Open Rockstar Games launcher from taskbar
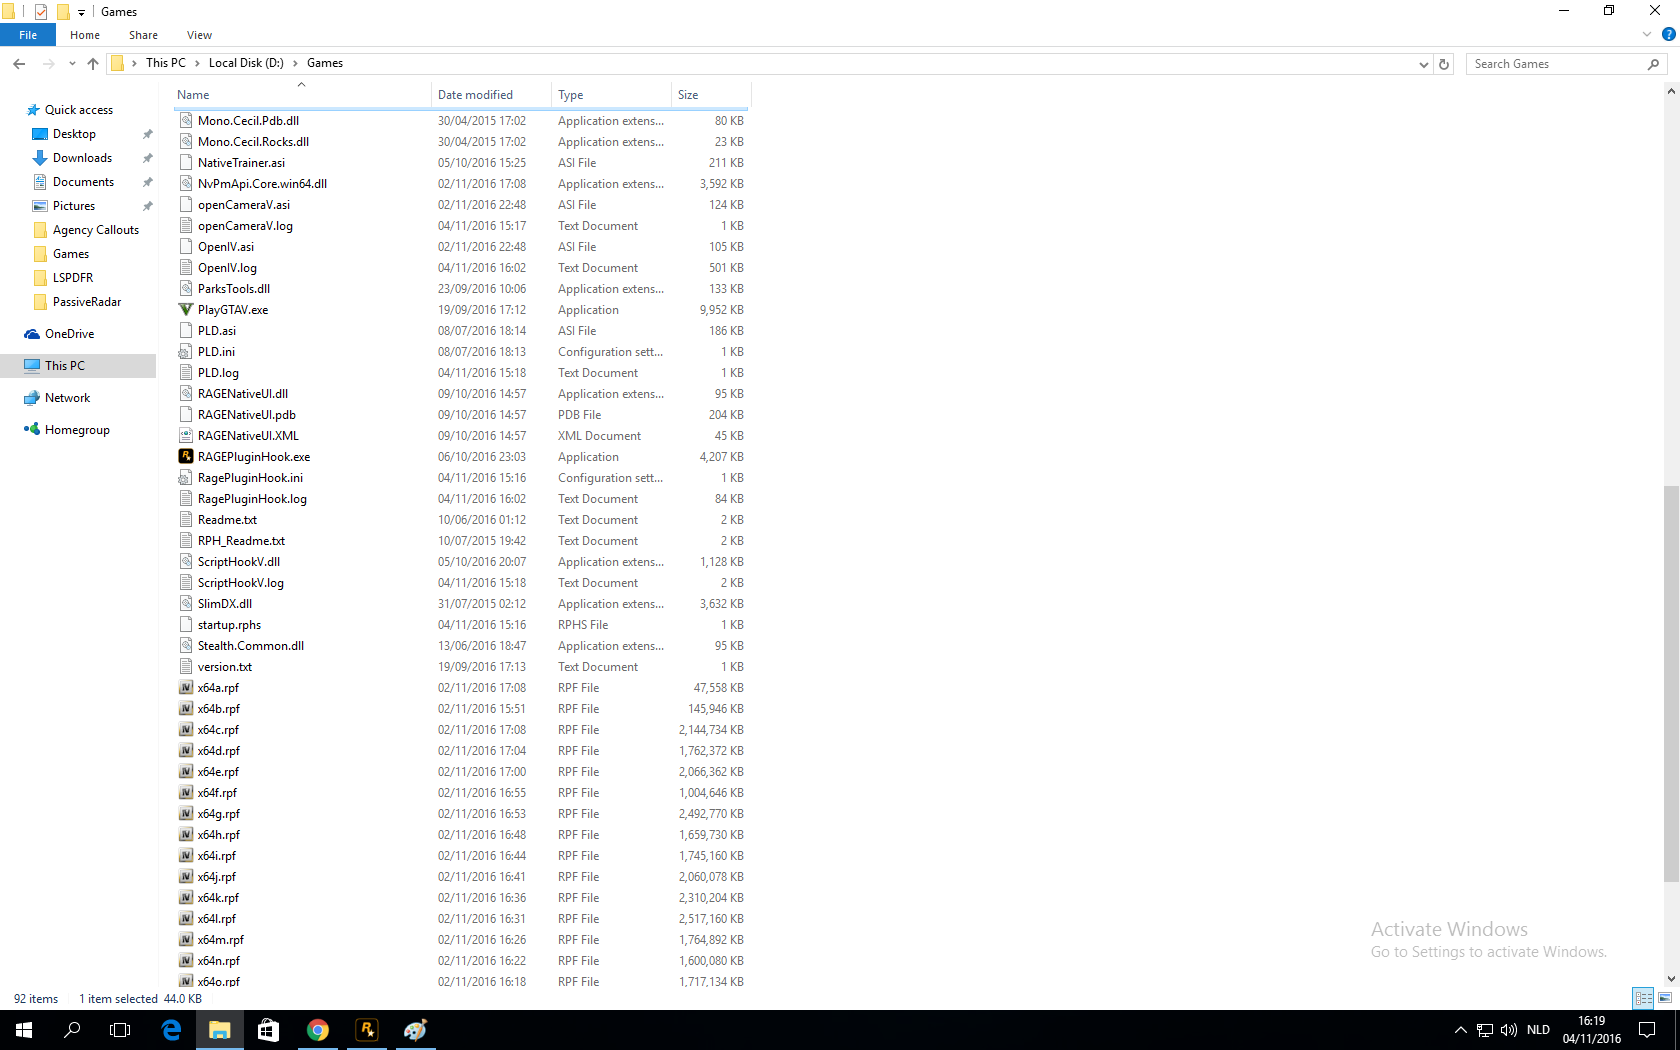1680x1050 pixels. click(367, 1030)
